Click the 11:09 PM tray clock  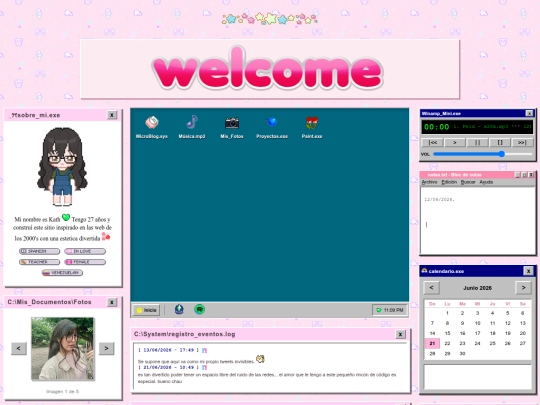click(x=390, y=310)
